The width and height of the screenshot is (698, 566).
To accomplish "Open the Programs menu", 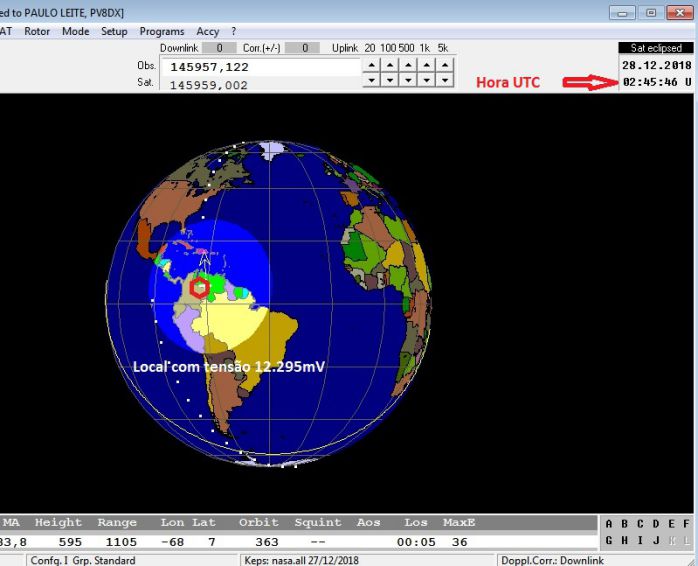I will pyautogui.click(x=161, y=31).
